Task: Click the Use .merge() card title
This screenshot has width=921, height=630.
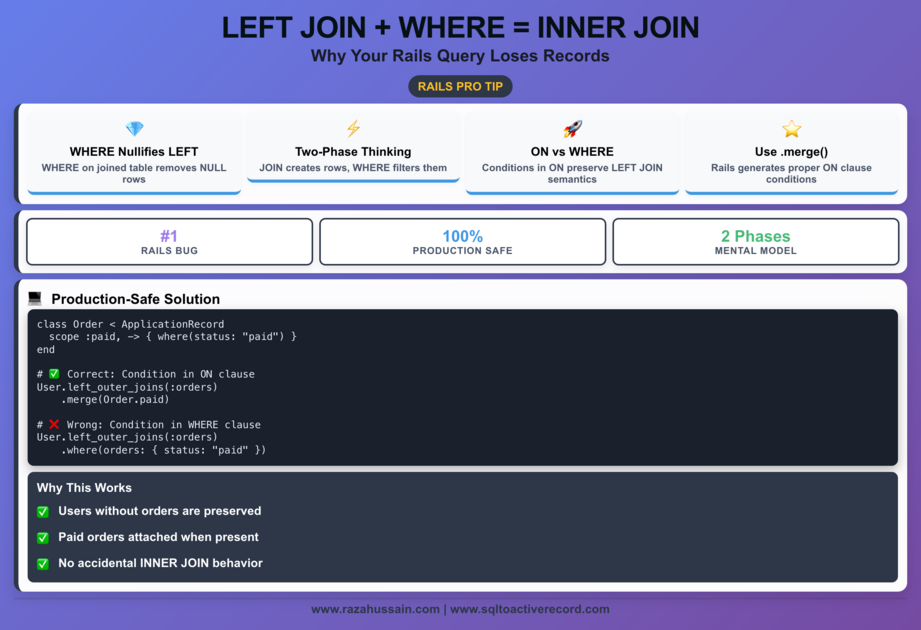Action: (x=791, y=151)
